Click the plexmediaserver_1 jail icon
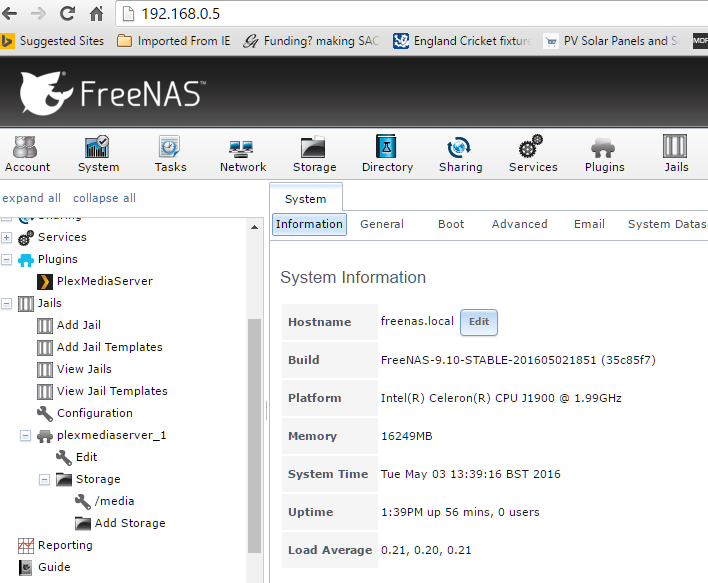 point(45,436)
